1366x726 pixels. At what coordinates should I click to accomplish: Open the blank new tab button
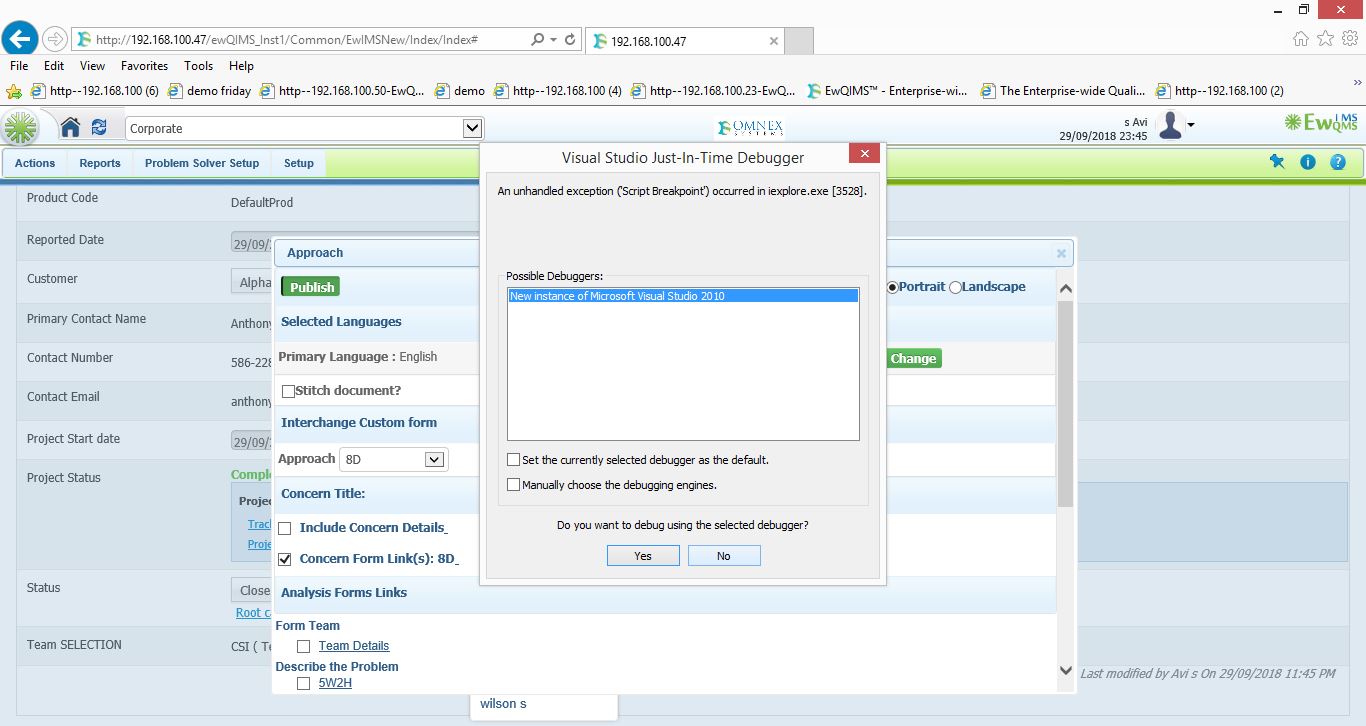click(800, 41)
